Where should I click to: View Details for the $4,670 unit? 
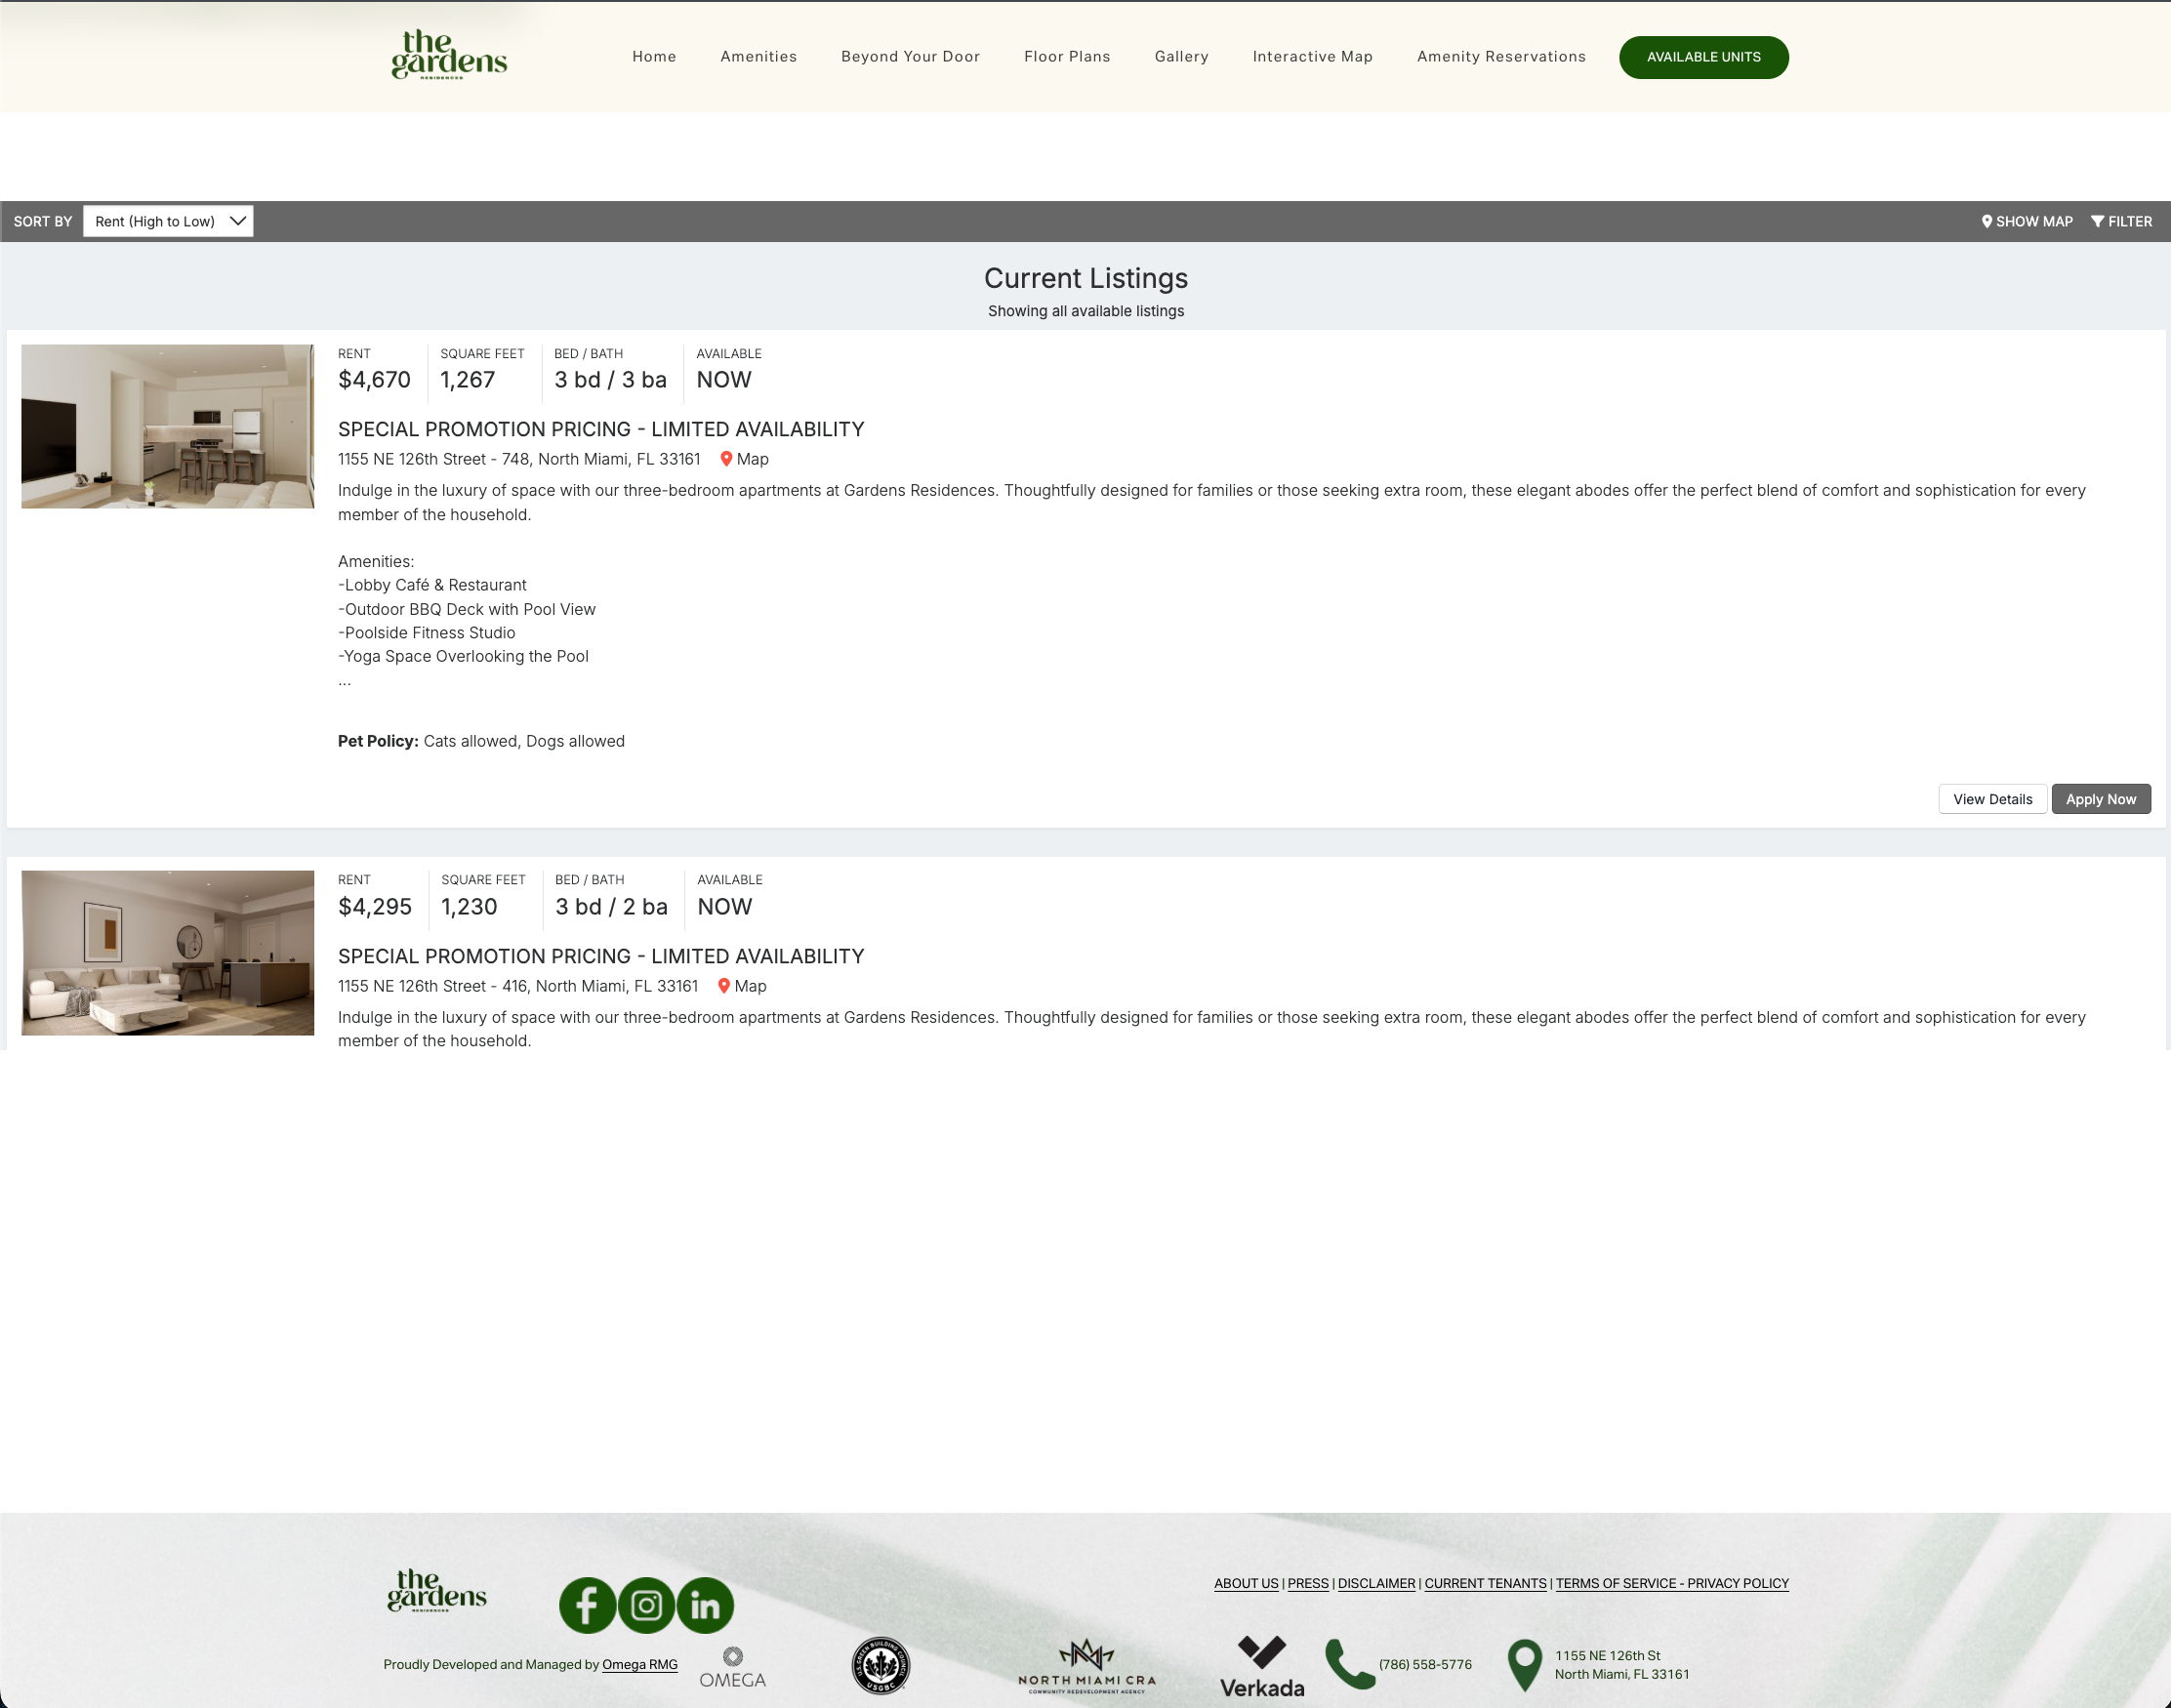click(1992, 799)
